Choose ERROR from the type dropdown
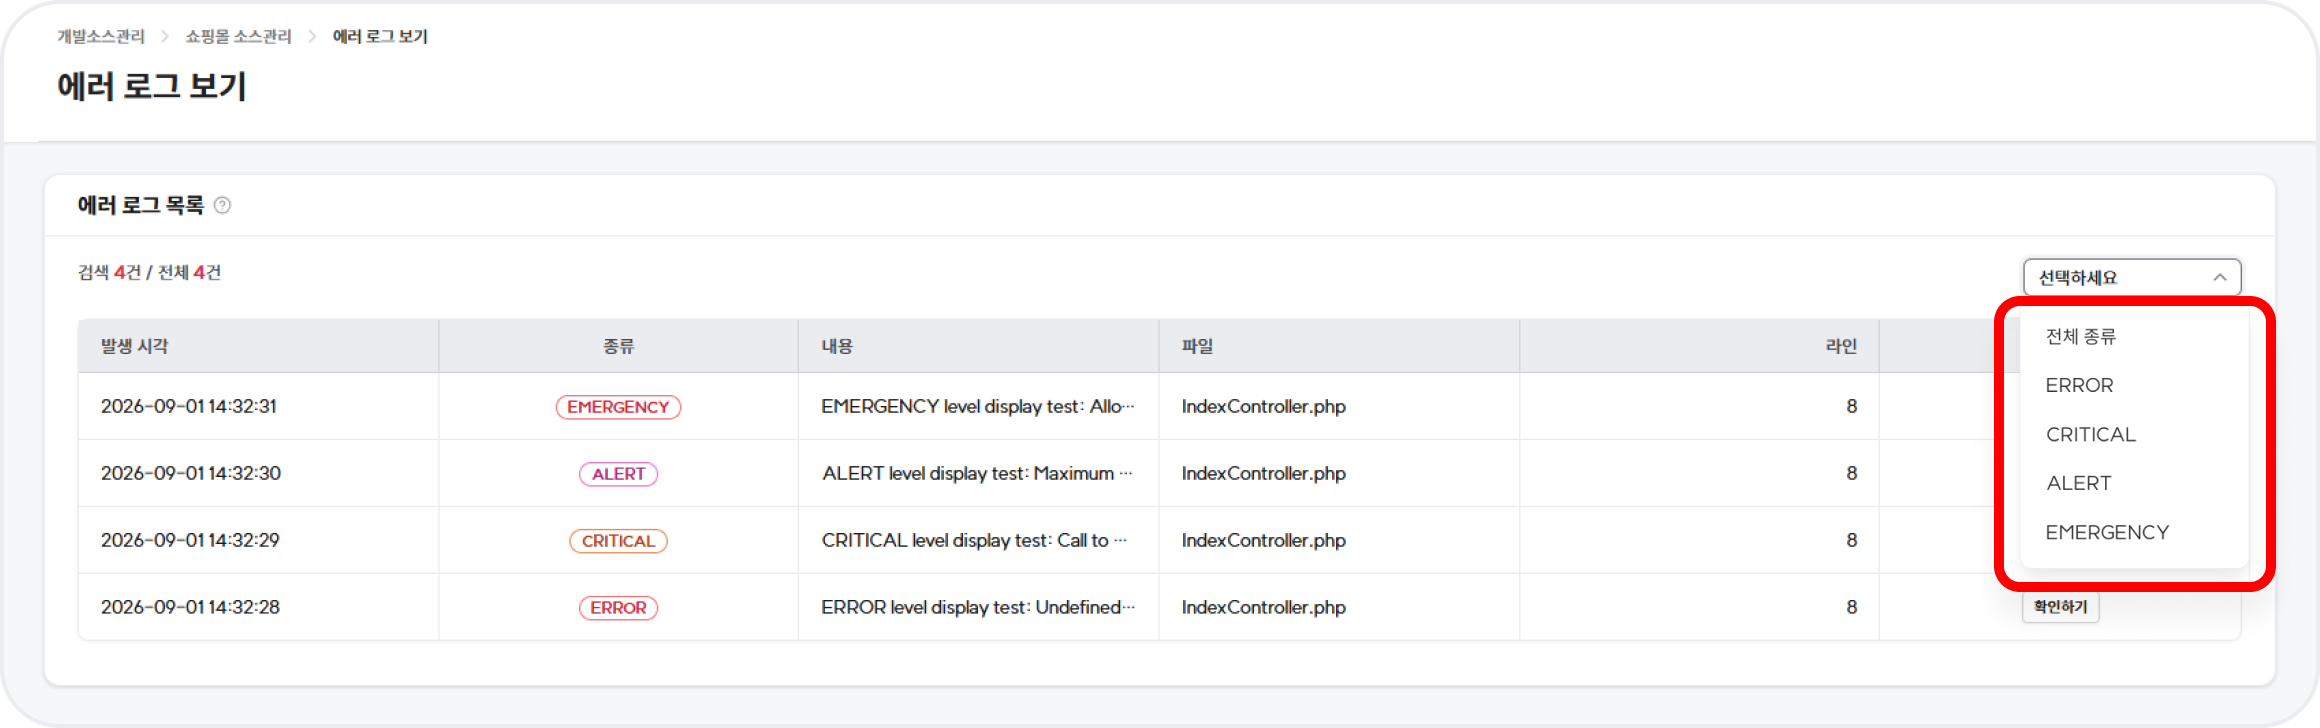 (x=2079, y=385)
